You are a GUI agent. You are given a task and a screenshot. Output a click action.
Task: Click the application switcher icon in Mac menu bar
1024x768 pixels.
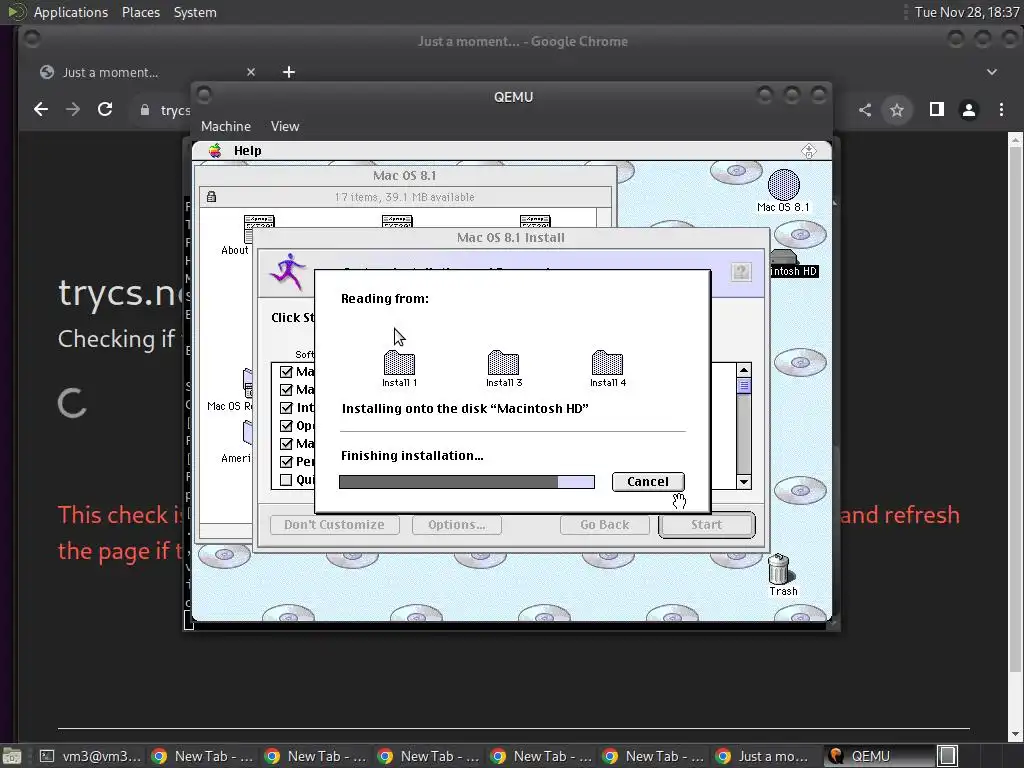[808, 151]
